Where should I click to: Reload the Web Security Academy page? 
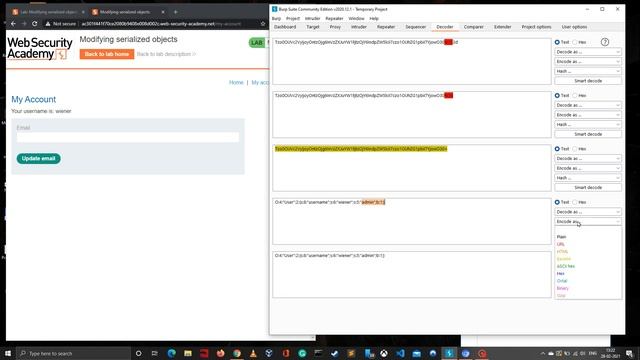coord(35,24)
